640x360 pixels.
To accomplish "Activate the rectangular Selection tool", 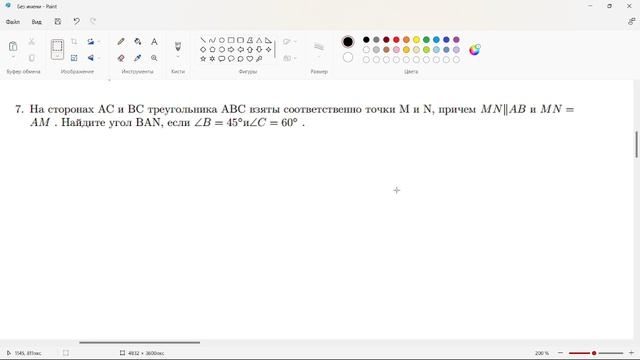I will 57,46.
